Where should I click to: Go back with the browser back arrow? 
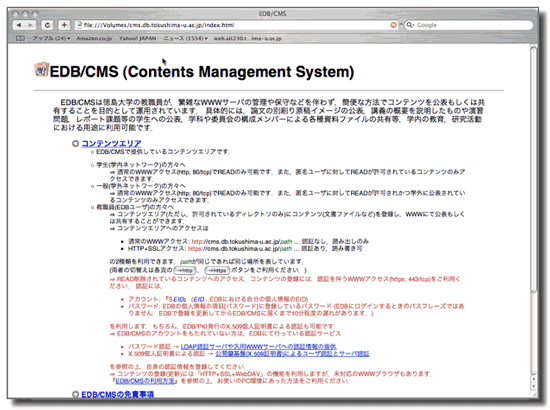click(x=19, y=25)
